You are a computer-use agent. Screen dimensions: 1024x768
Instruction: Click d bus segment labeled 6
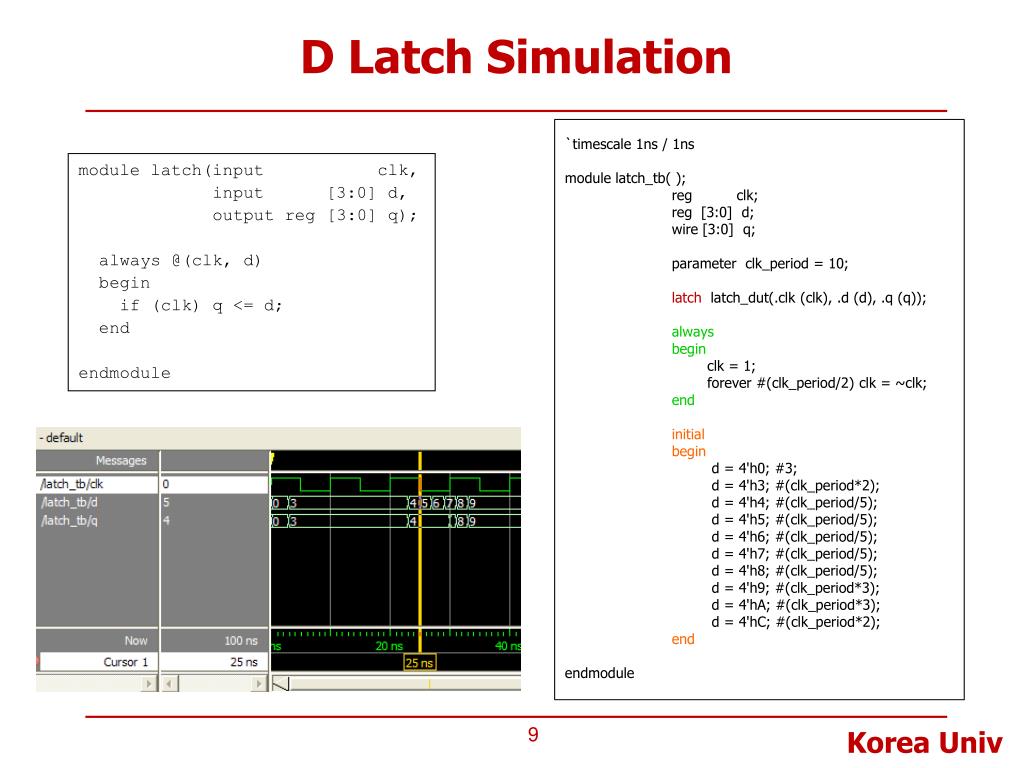pyautogui.click(x=436, y=503)
